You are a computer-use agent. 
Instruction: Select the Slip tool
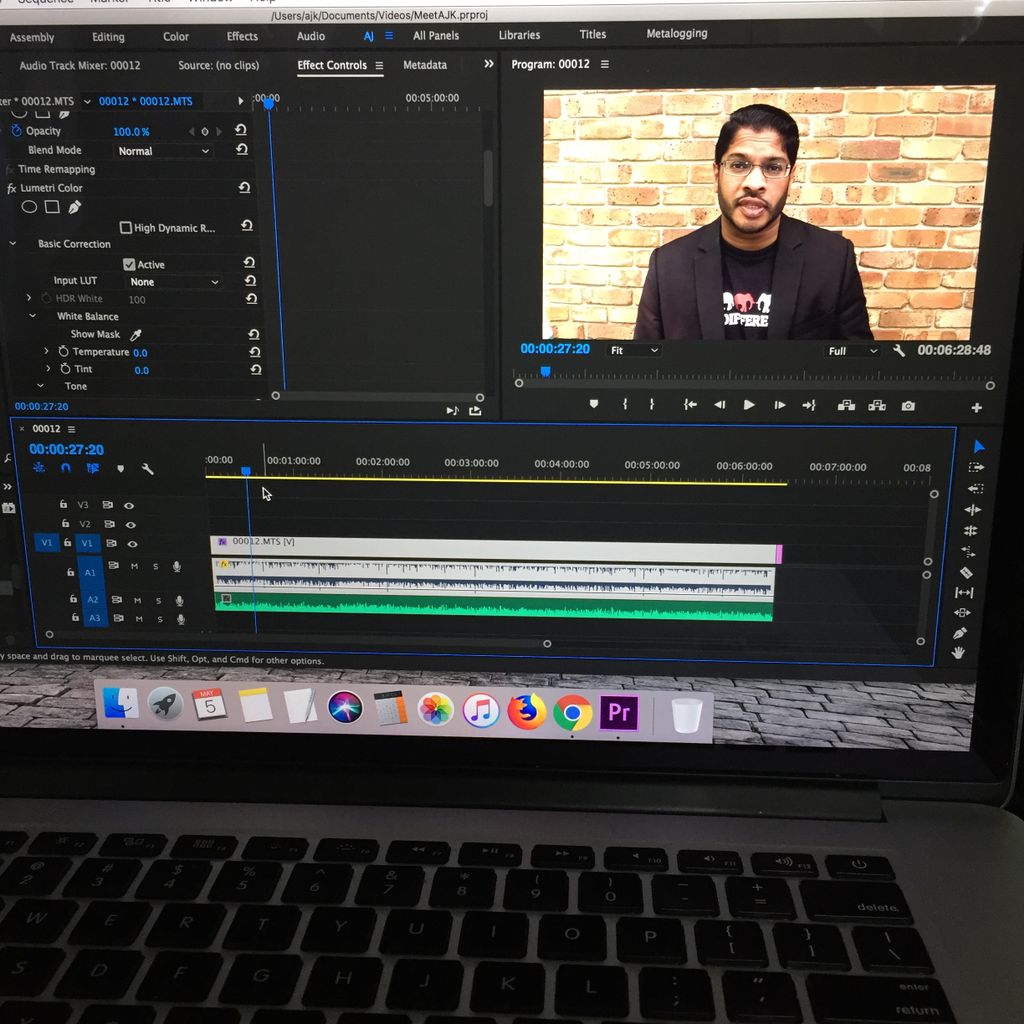[x=964, y=592]
